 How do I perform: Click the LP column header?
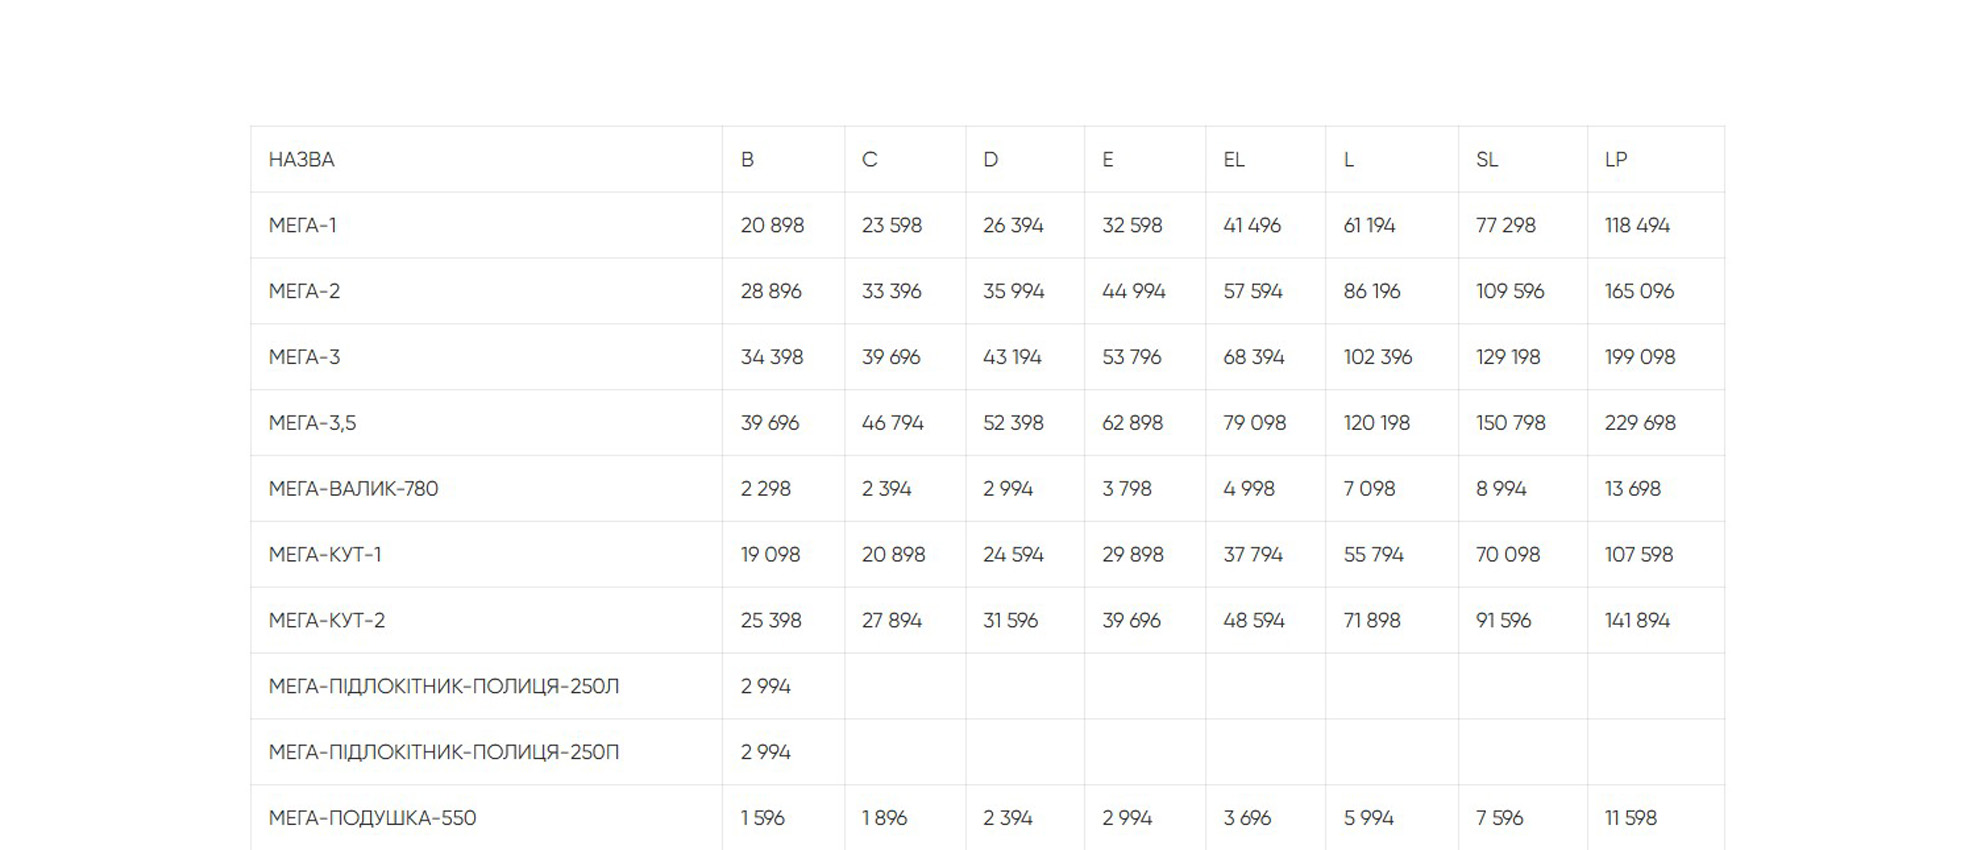tap(1615, 160)
